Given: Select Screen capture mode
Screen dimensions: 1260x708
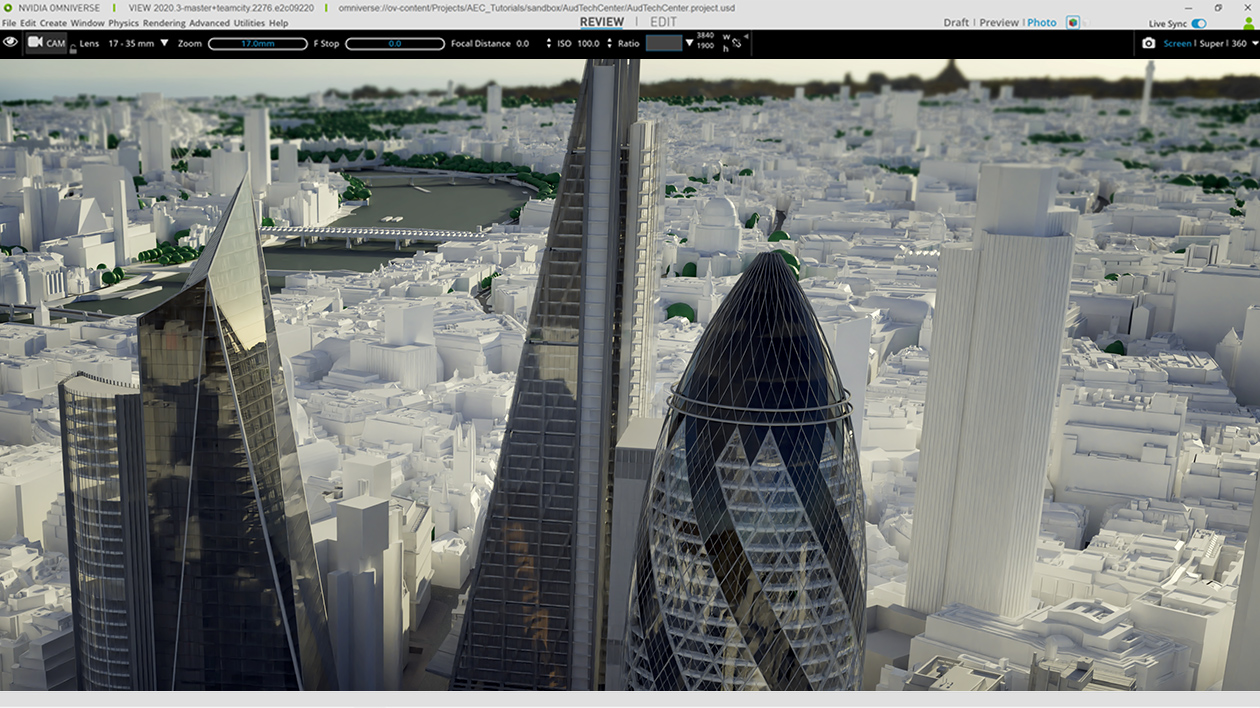Looking at the screenshot, I should (1177, 44).
